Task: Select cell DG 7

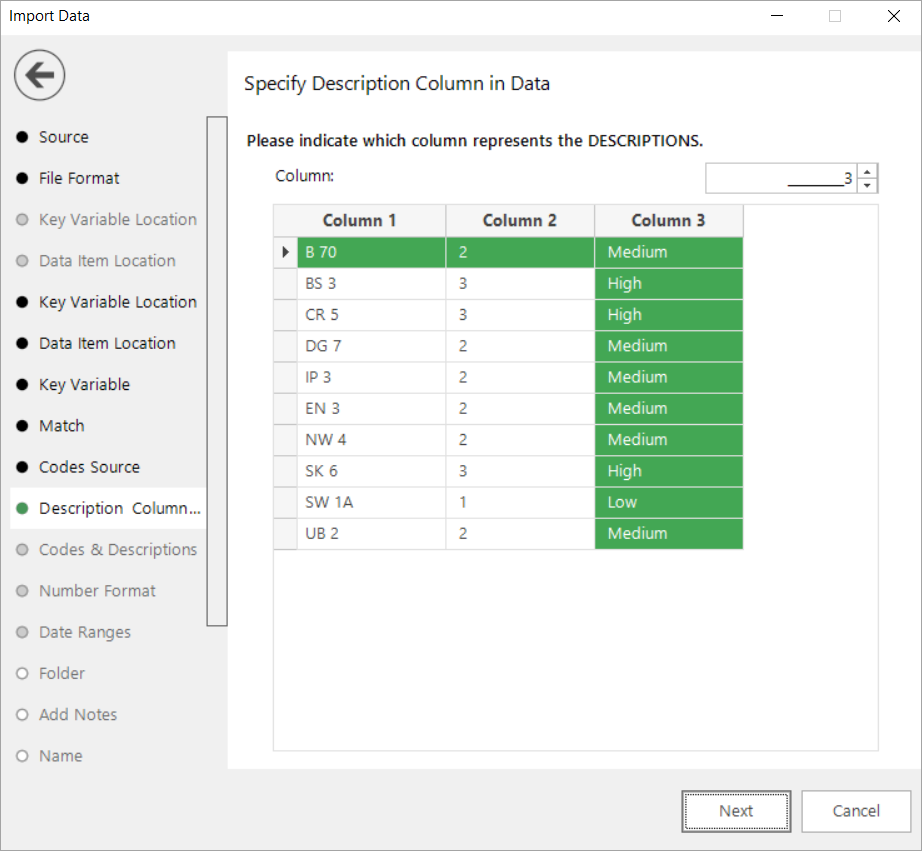Action: tap(371, 346)
